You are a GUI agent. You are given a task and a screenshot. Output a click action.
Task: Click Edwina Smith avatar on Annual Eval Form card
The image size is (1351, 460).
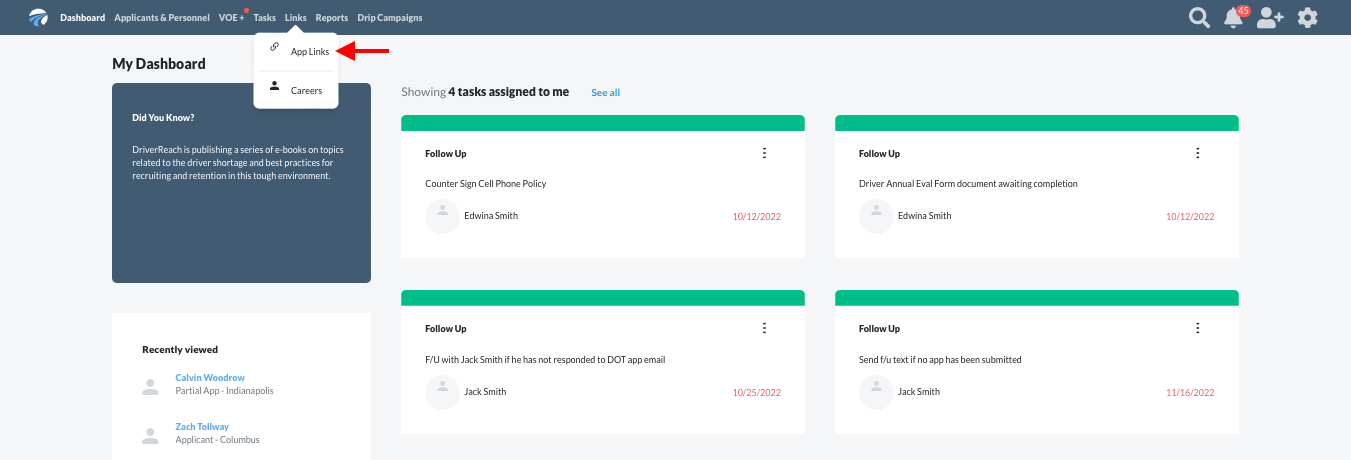877,216
